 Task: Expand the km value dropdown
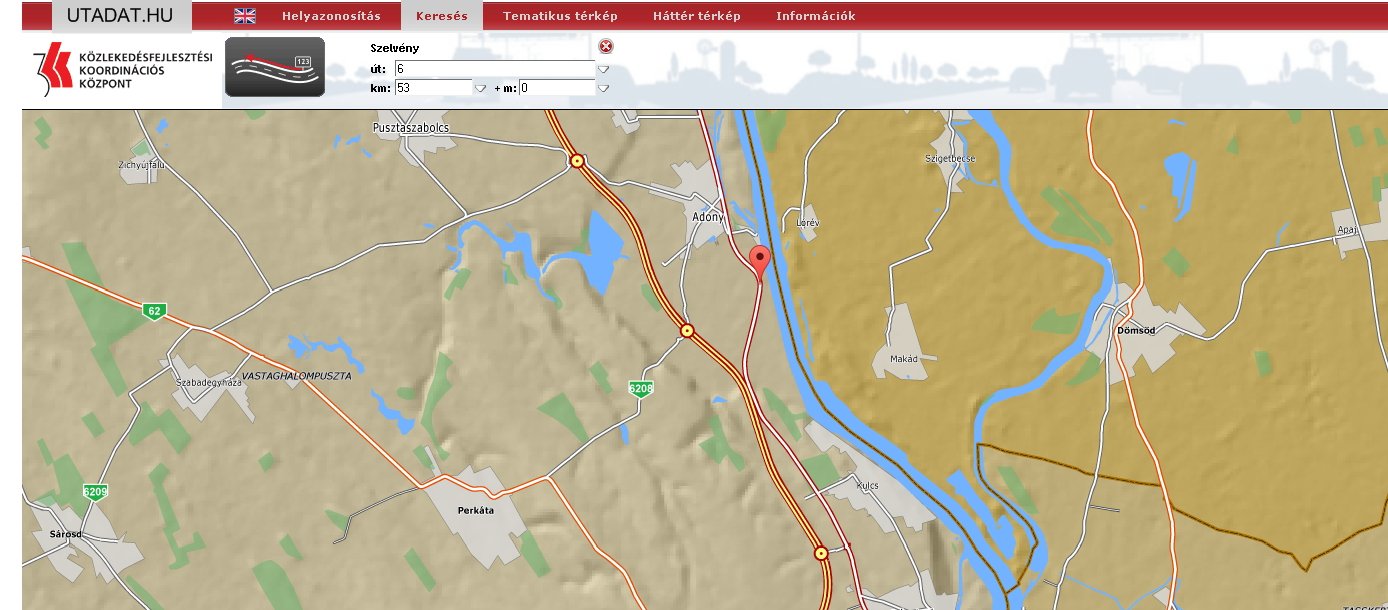pos(480,88)
